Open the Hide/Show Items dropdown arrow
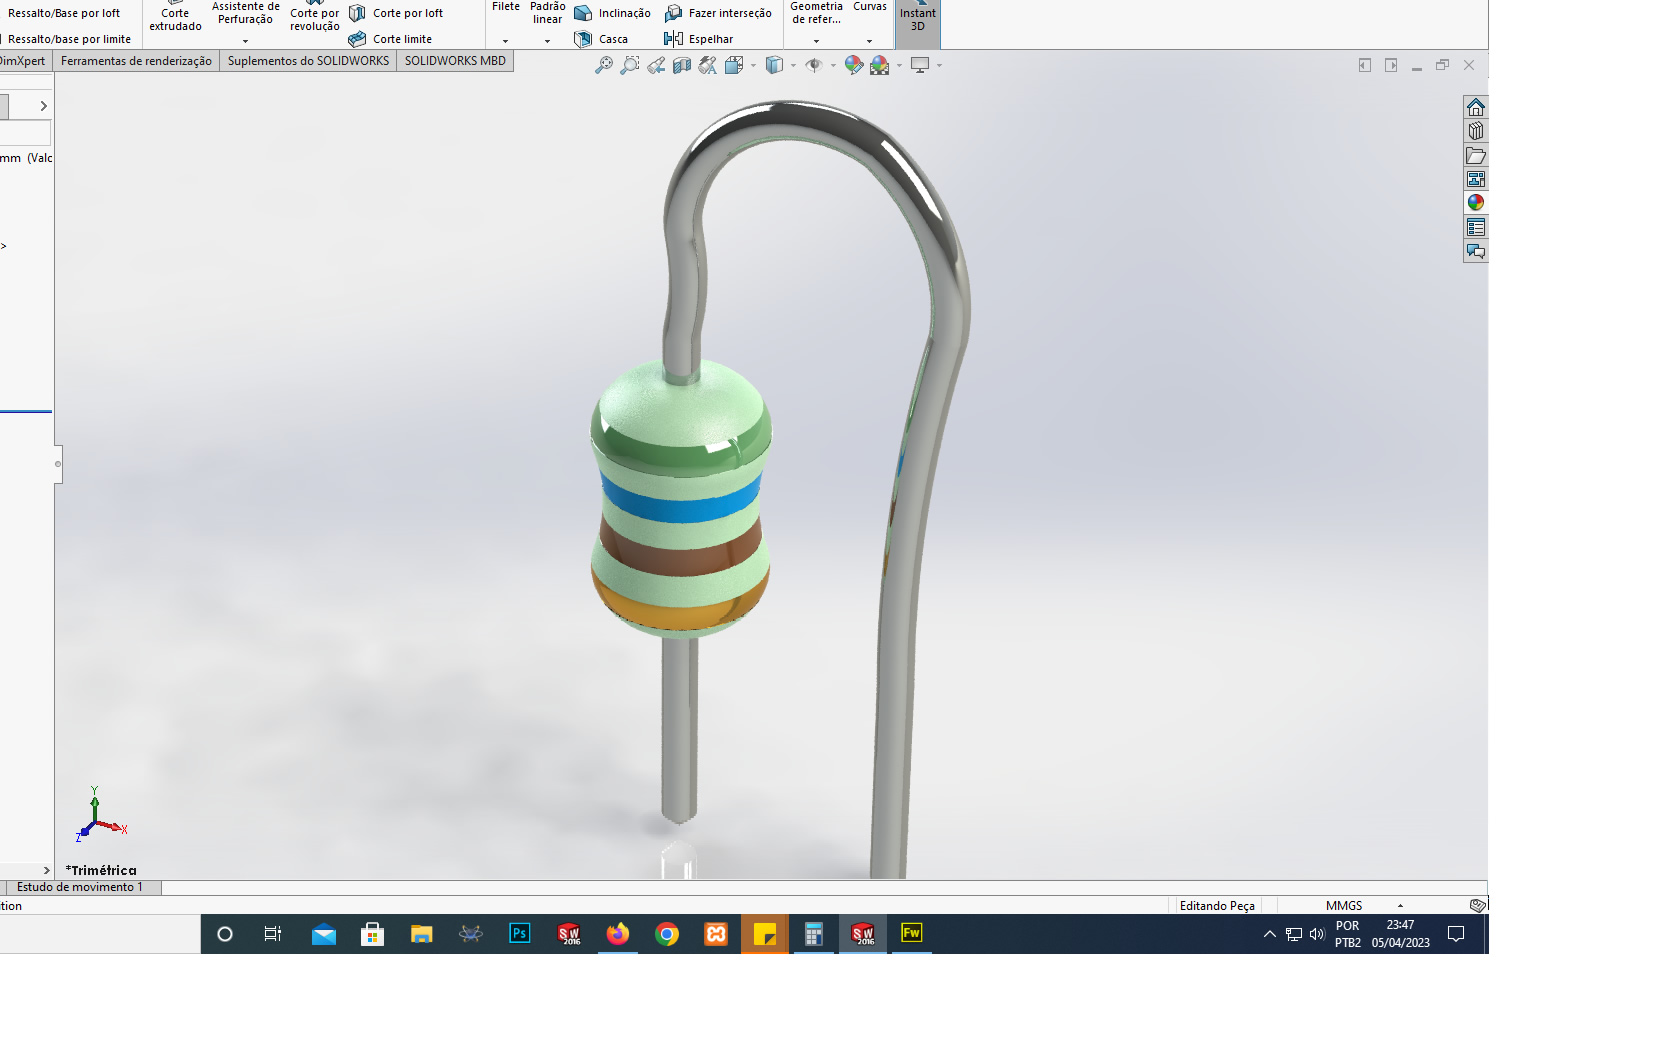 click(833, 66)
